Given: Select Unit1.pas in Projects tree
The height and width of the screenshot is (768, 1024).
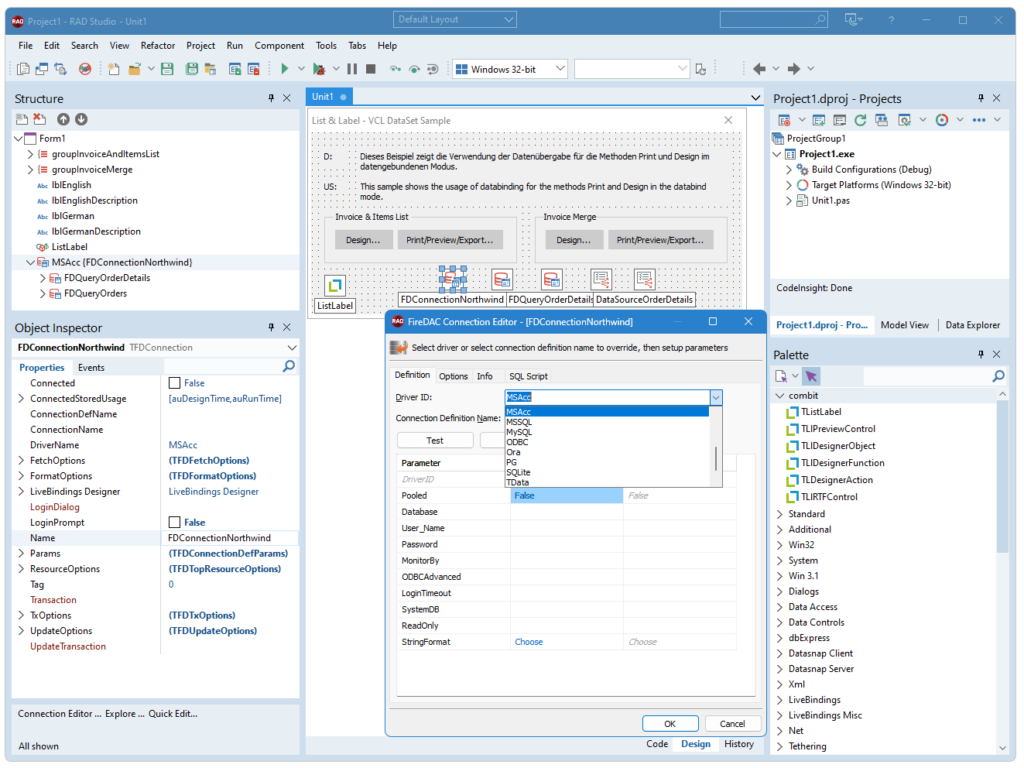Looking at the screenshot, I should click(830, 201).
